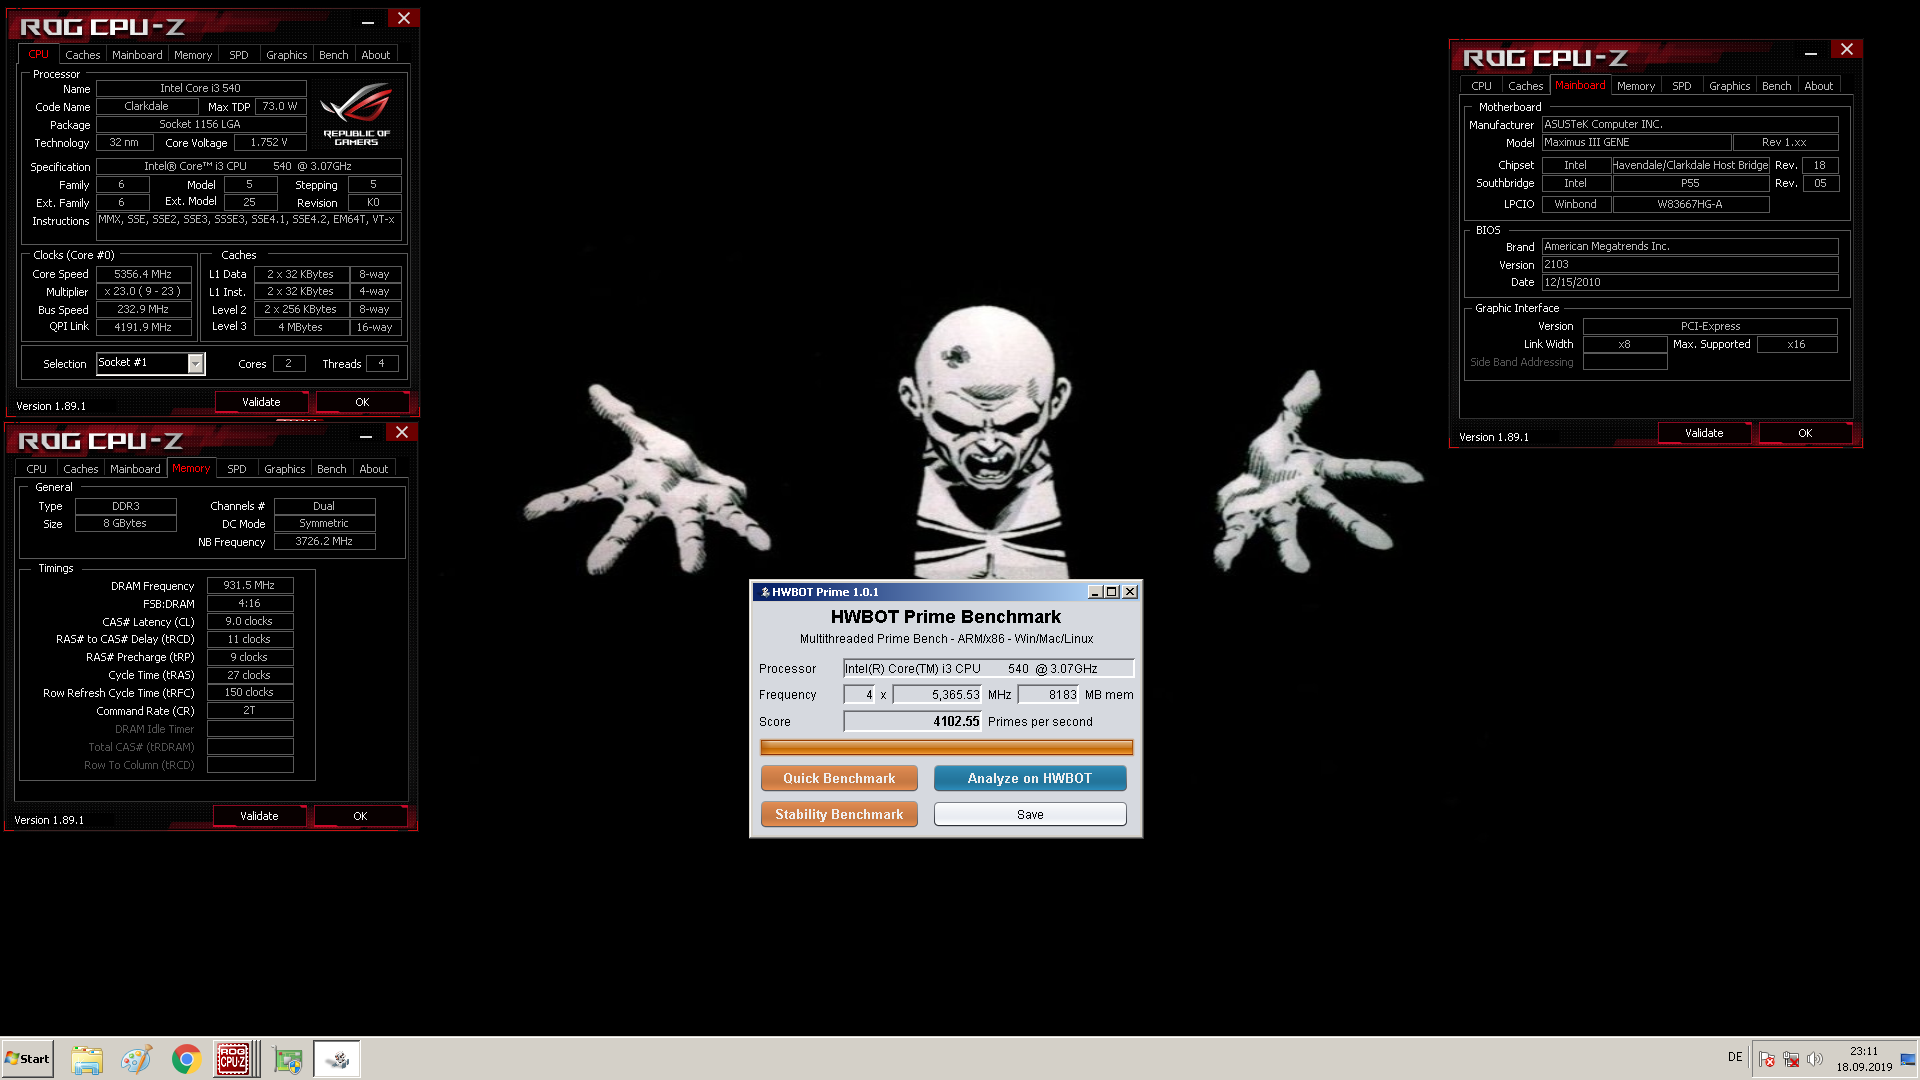
Task: Open Bench tab in the CPU window
Action: point(334,55)
